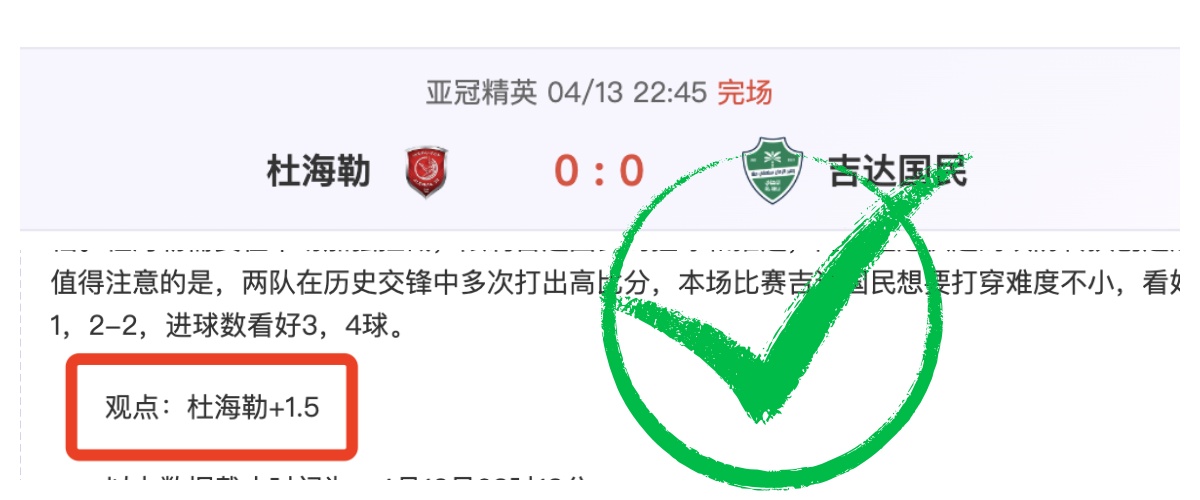Open the 吉达国民 away team name
The height and width of the screenshot is (500, 1200).
click(x=897, y=172)
